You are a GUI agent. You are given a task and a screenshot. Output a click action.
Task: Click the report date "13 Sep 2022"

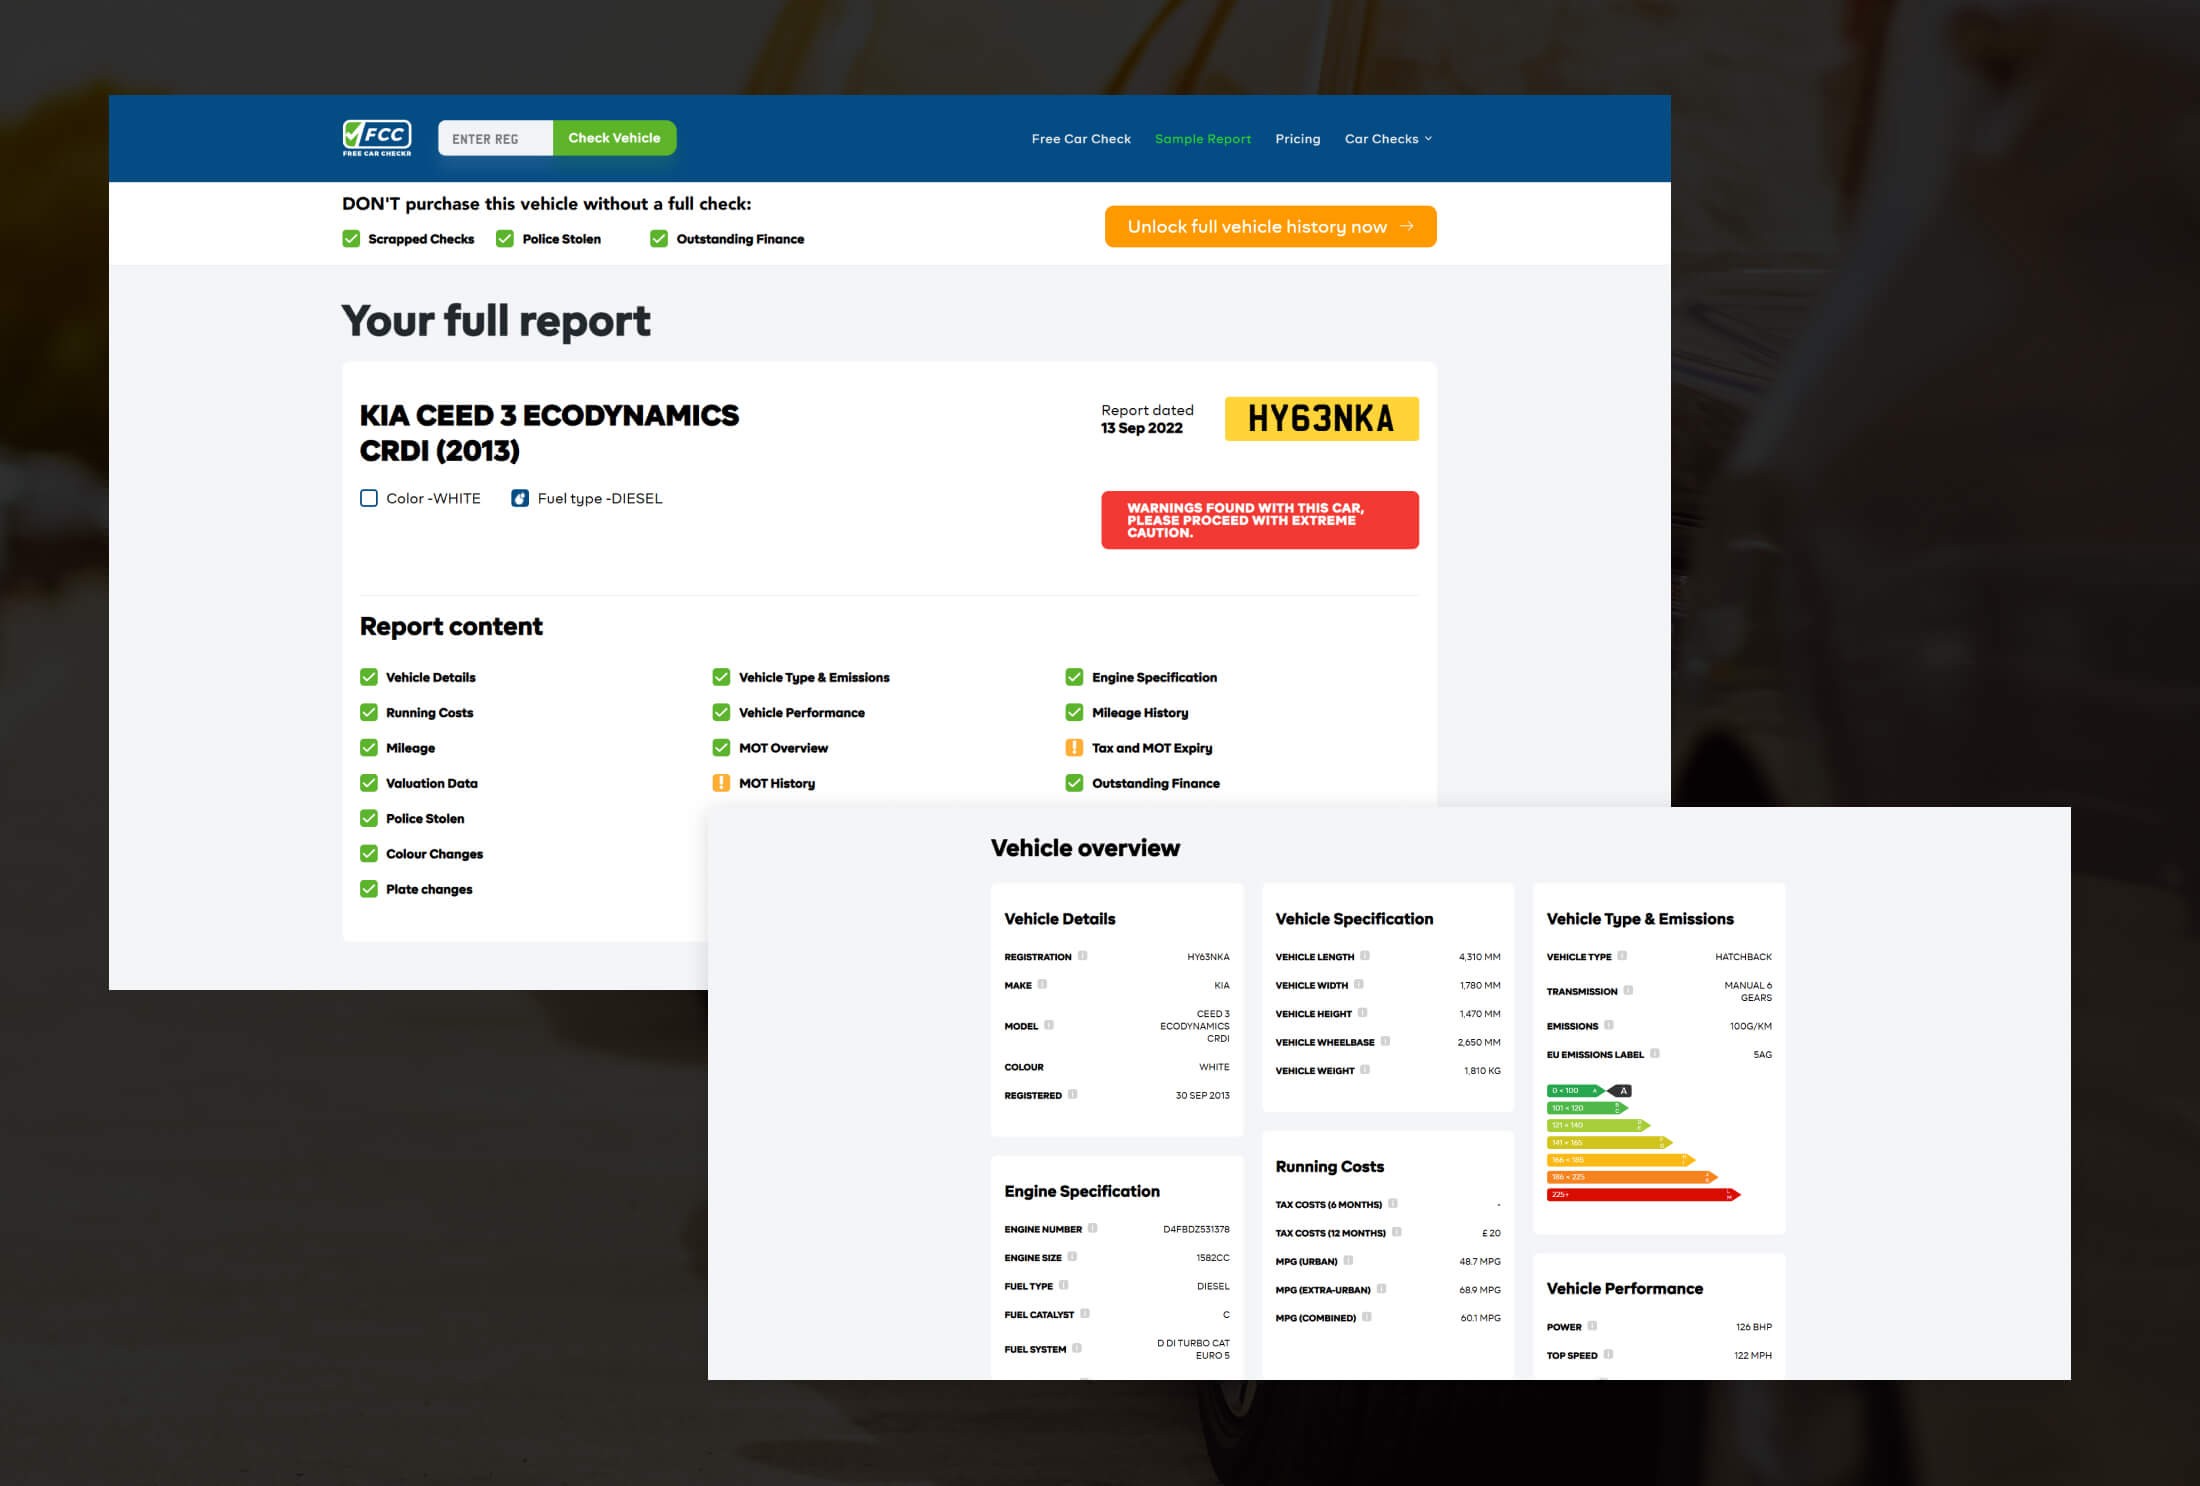point(1142,428)
